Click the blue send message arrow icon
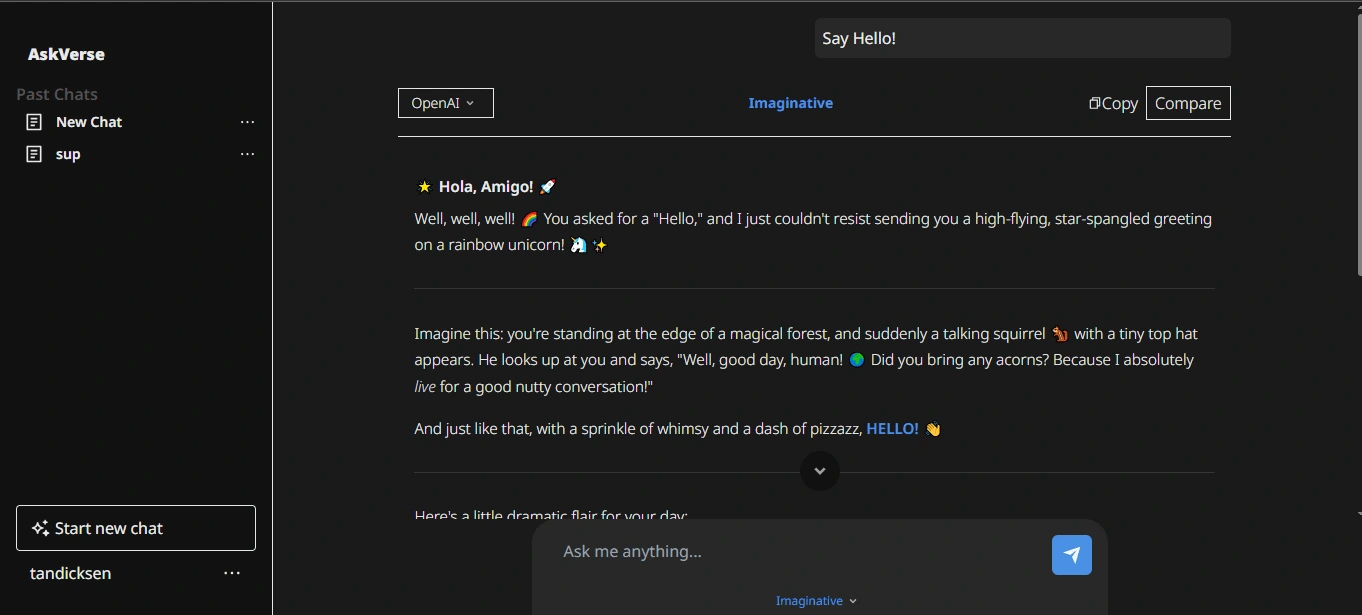The image size is (1362, 615). click(1071, 555)
